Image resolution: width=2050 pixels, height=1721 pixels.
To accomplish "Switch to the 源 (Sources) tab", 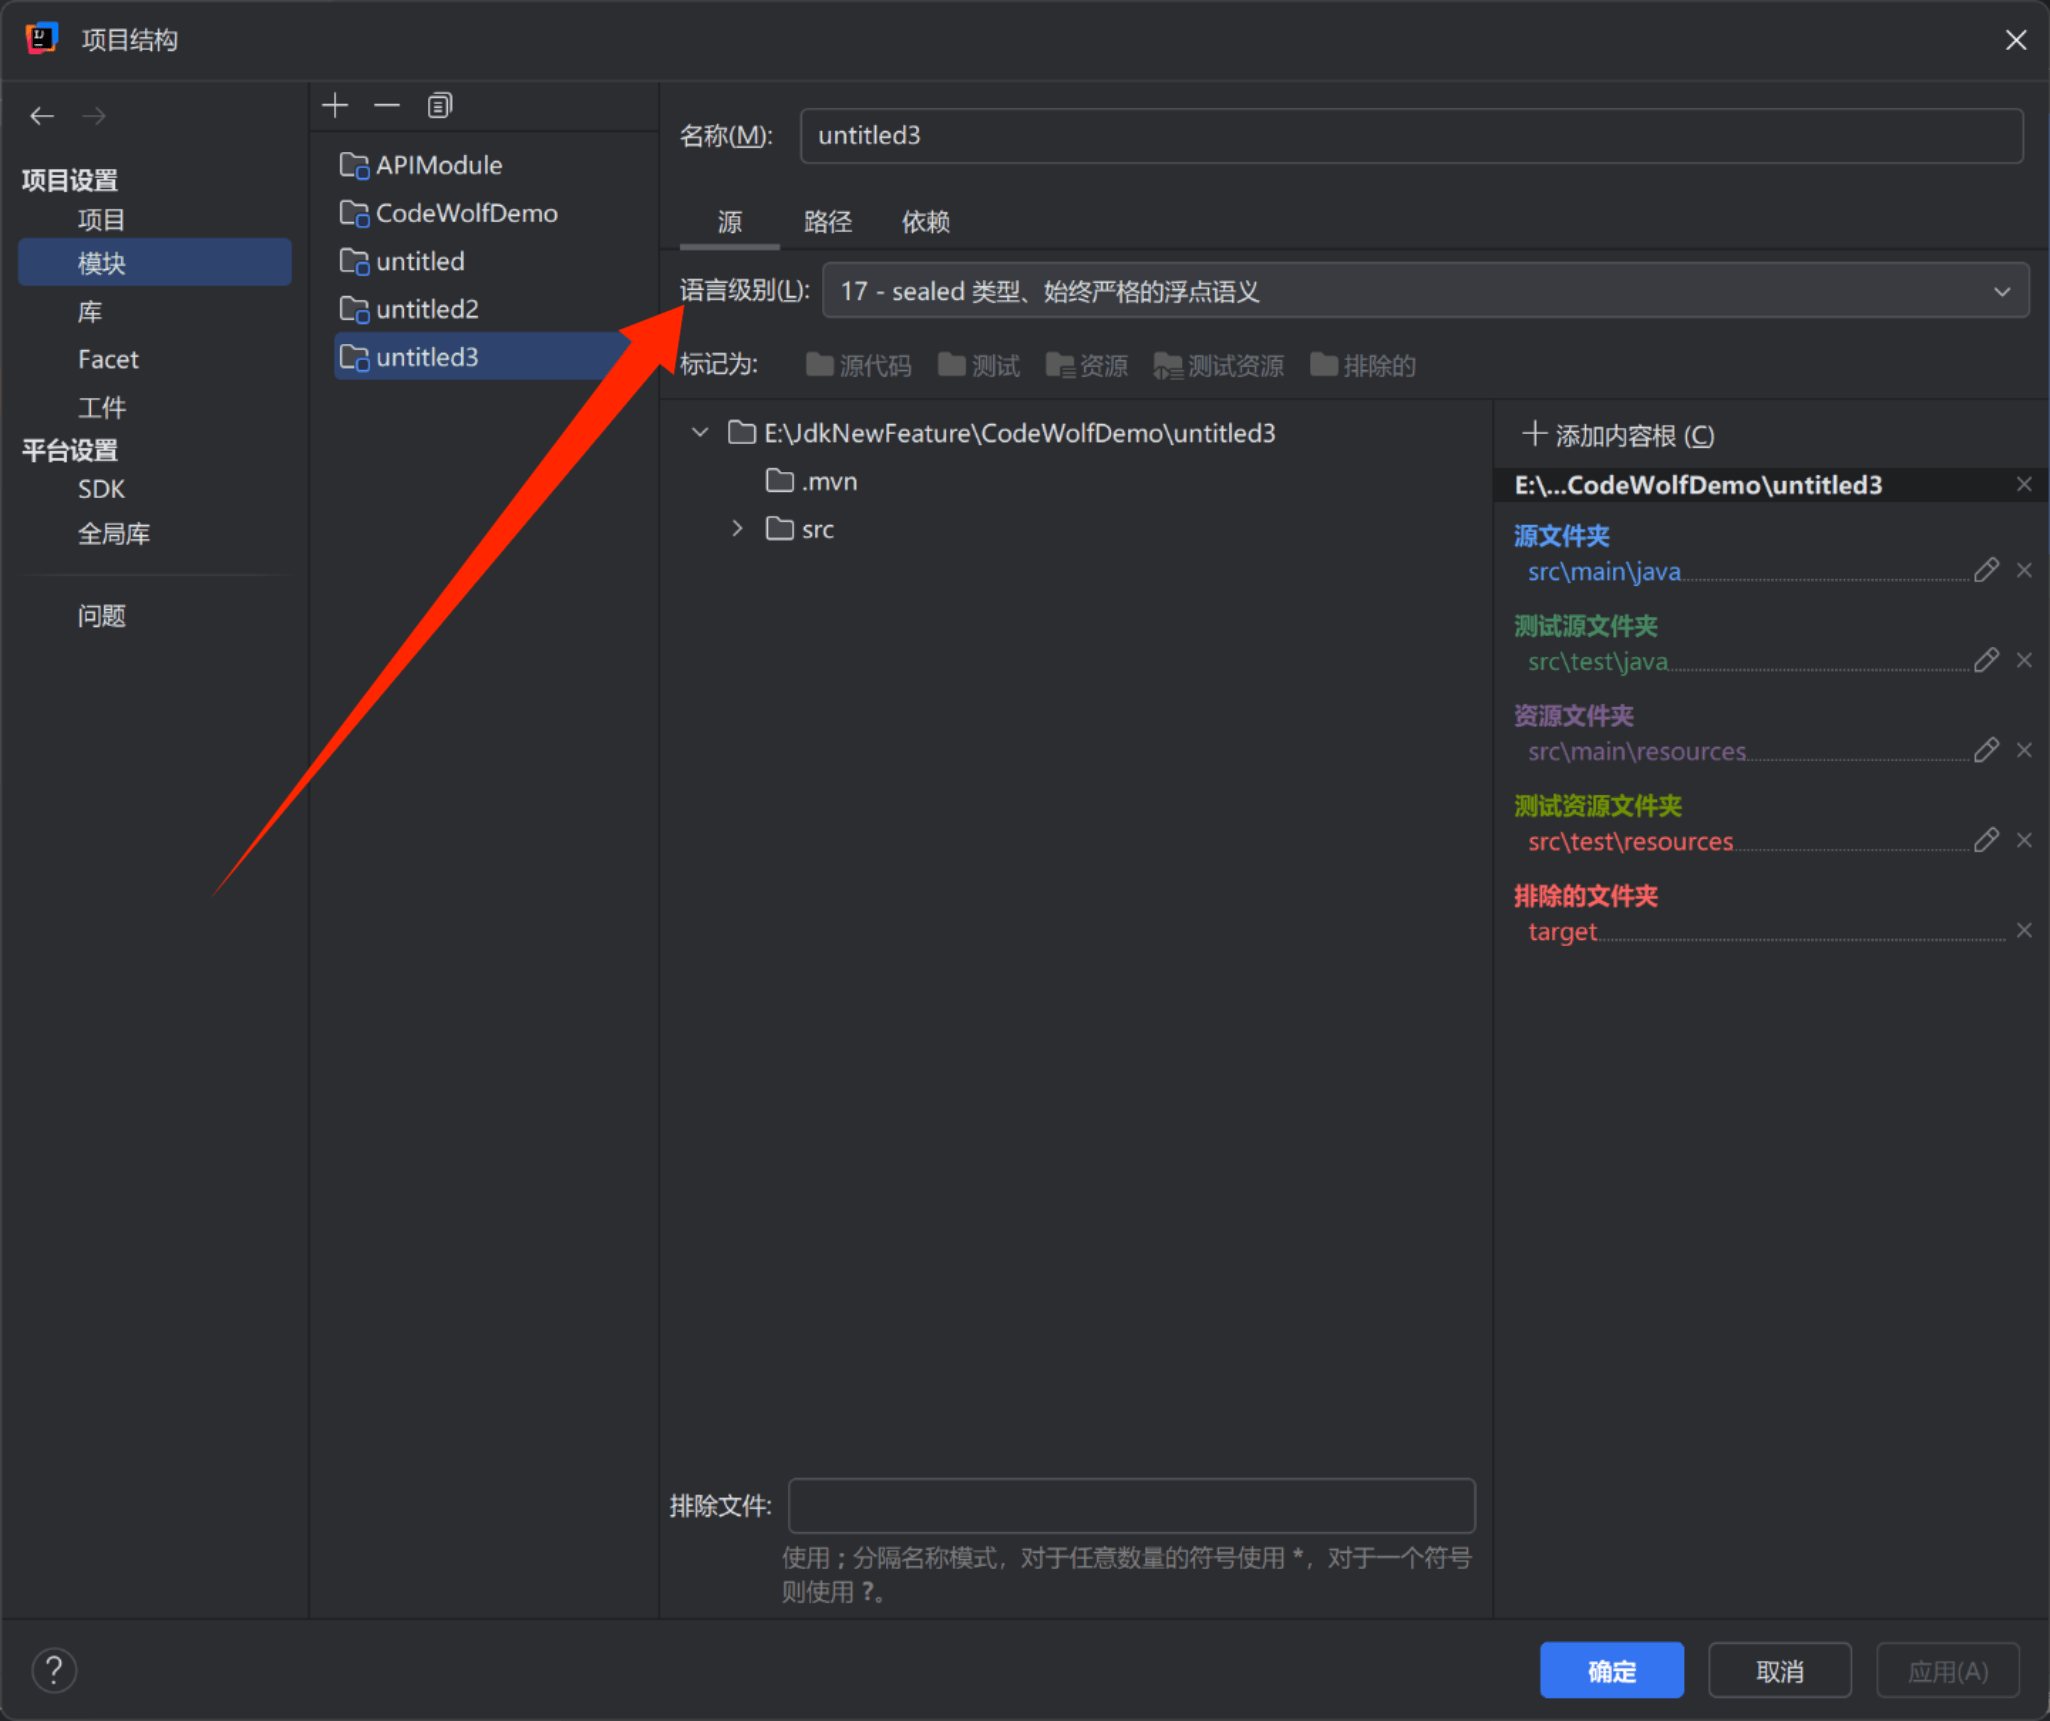I will pyautogui.click(x=730, y=222).
